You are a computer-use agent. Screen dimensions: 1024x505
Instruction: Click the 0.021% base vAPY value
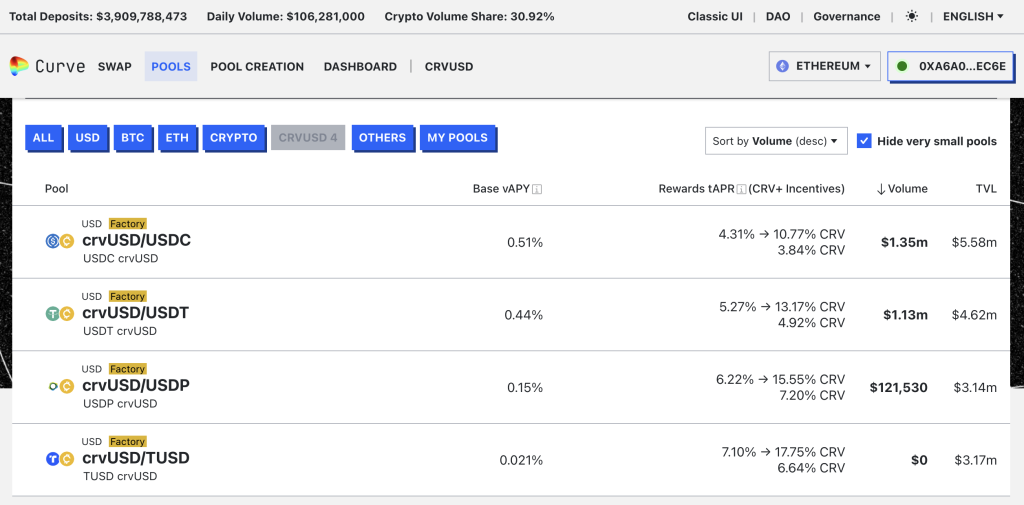coord(521,460)
